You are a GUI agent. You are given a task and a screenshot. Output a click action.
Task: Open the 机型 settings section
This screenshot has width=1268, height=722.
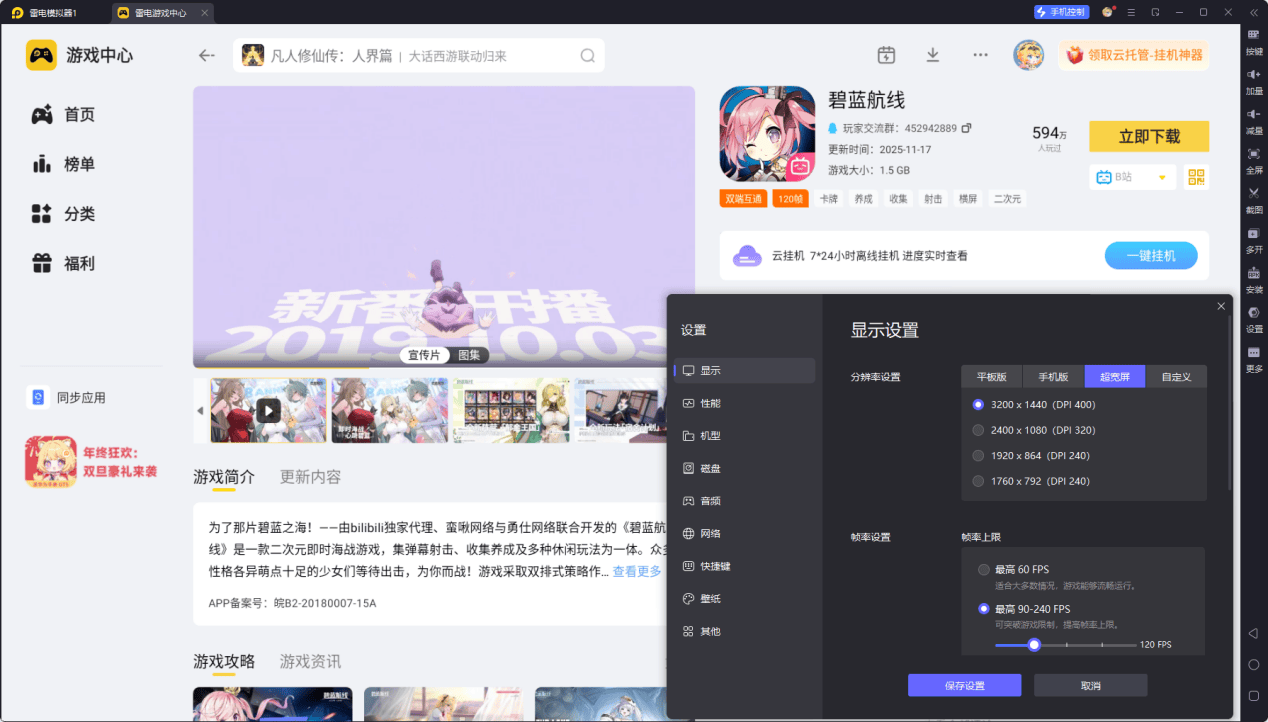tap(744, 436)
